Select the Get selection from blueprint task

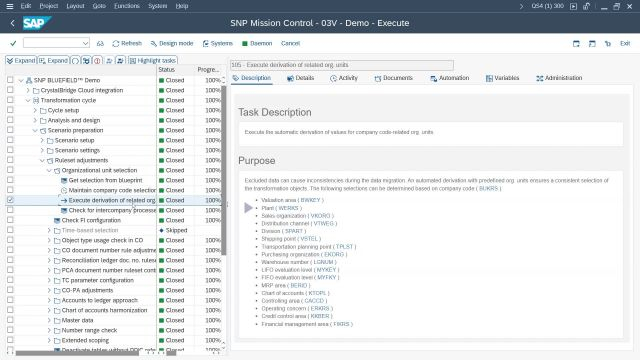point(105,180)
